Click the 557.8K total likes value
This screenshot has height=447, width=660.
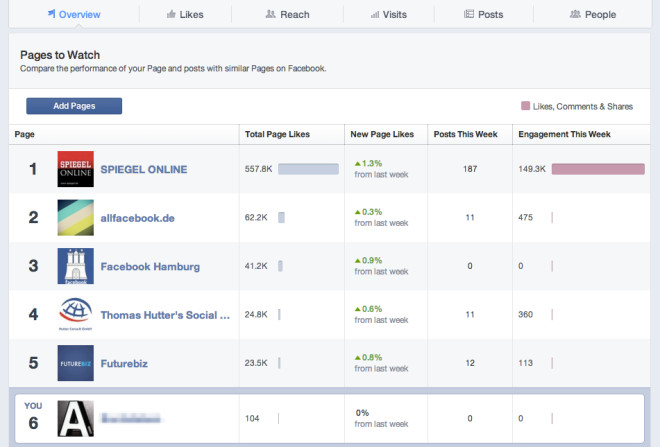coord(258,169)
